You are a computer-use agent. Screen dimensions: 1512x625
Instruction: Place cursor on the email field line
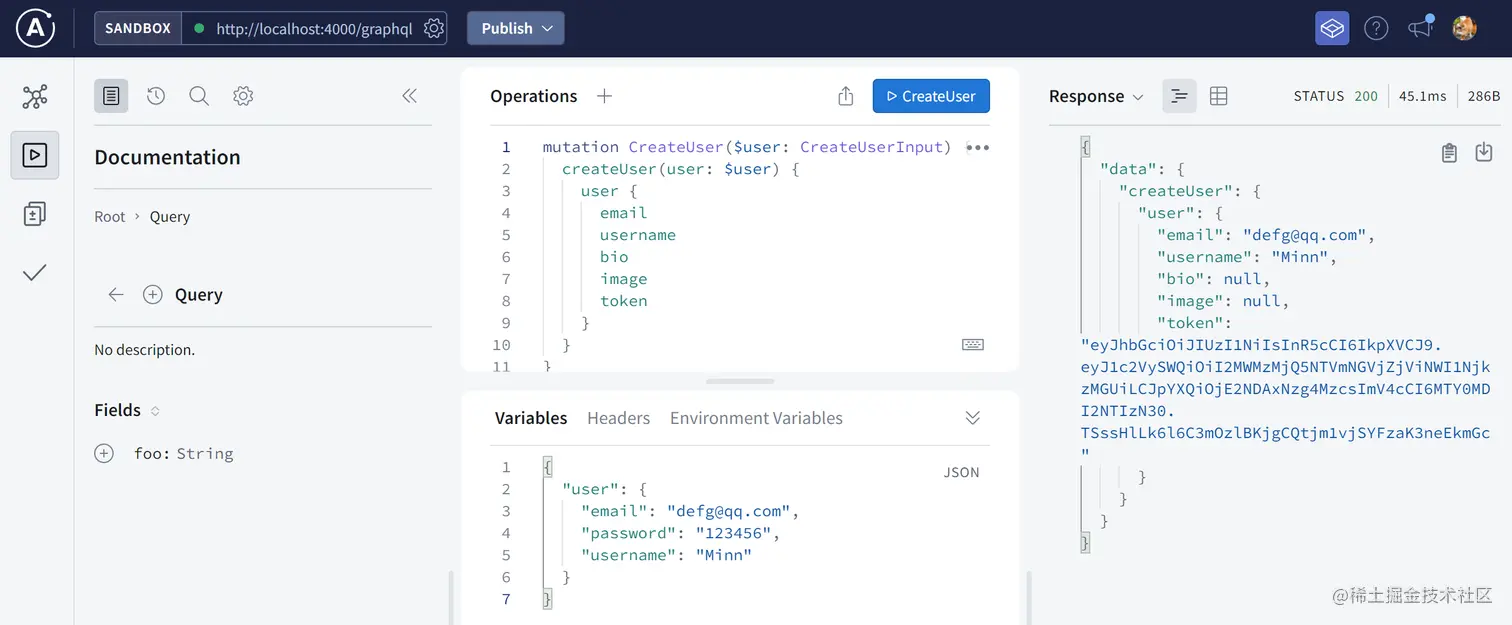(623, 213)
